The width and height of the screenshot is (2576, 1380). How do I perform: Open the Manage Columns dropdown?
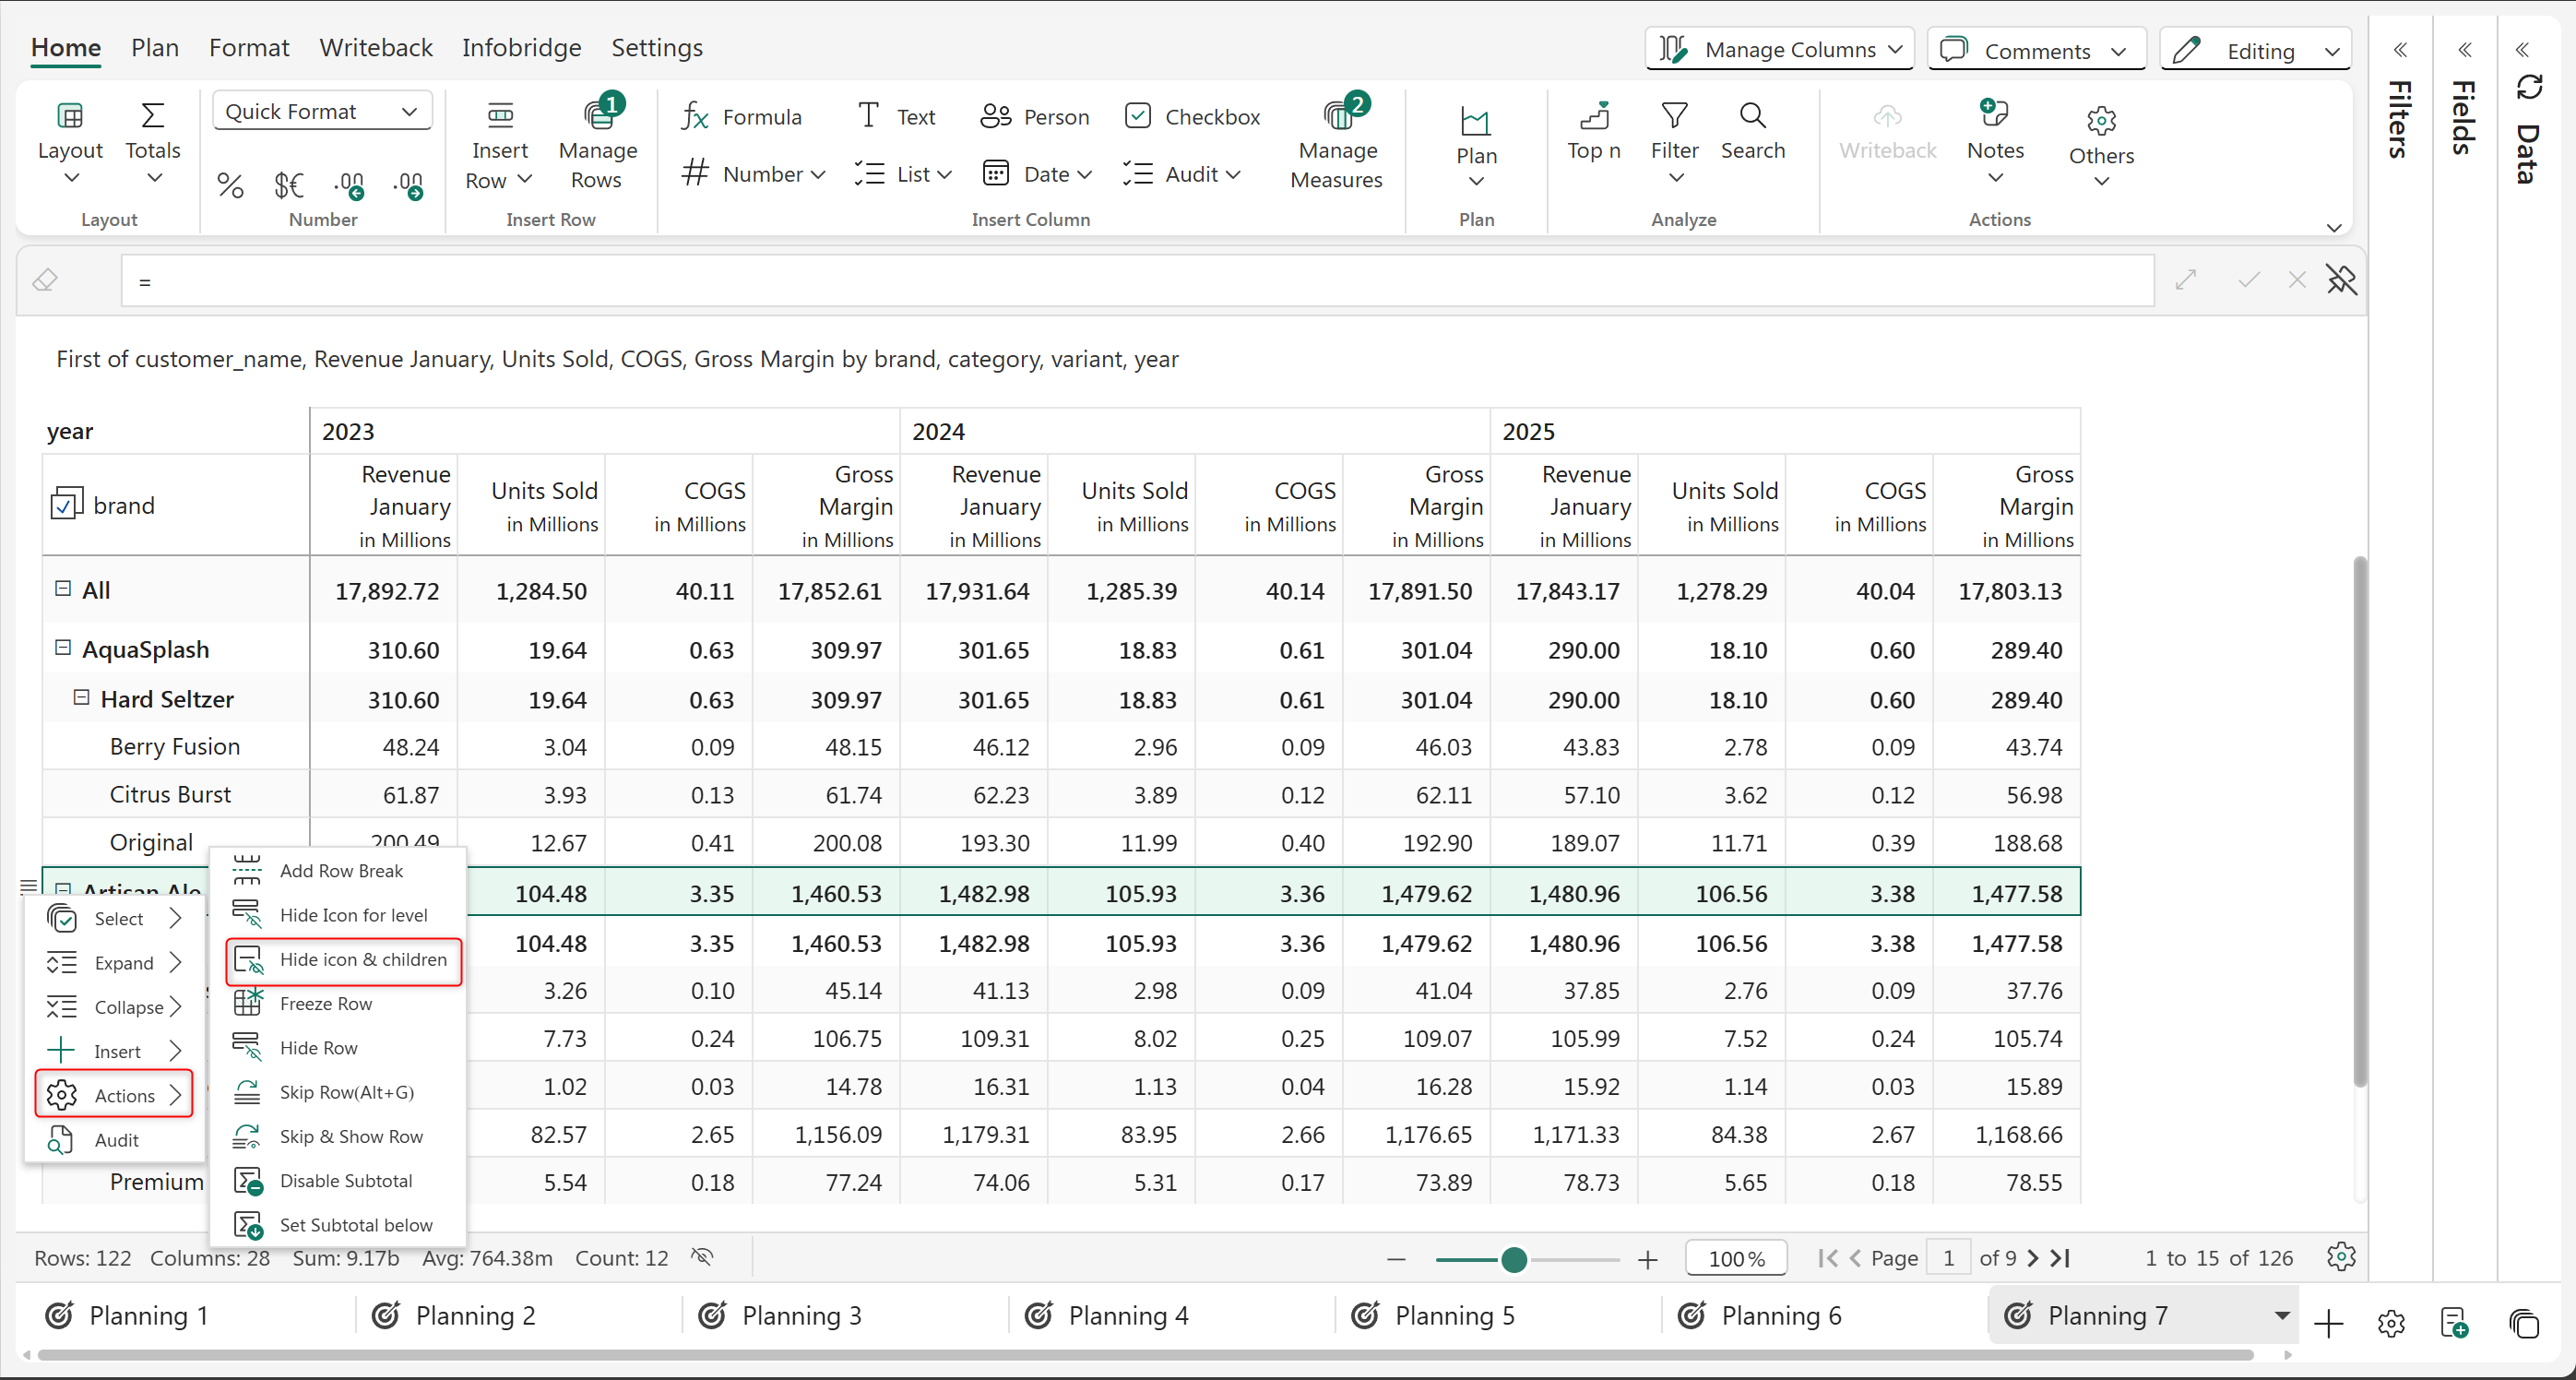point(1780,50)
